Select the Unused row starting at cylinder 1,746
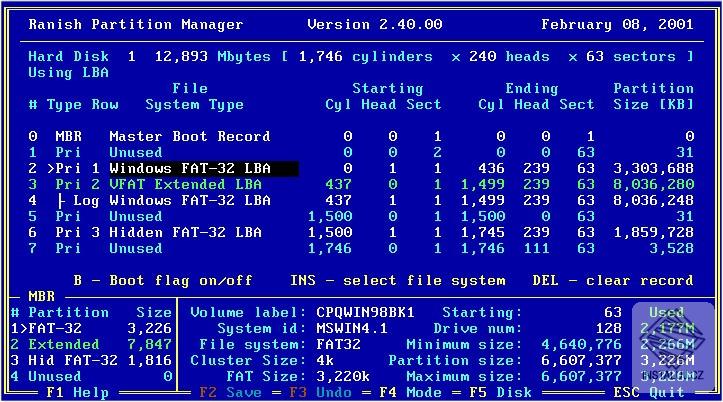 pos(361,248)
